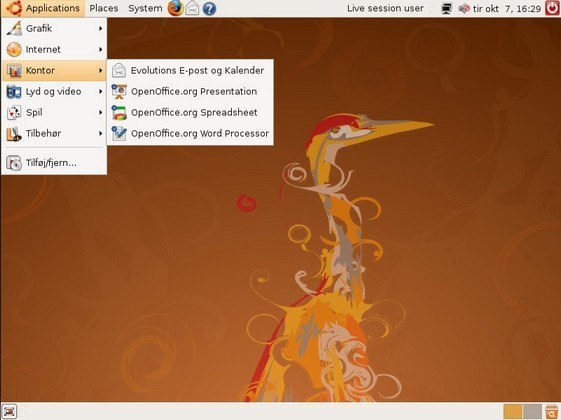Click the Spil playing cards icon

tap(14, 113)
